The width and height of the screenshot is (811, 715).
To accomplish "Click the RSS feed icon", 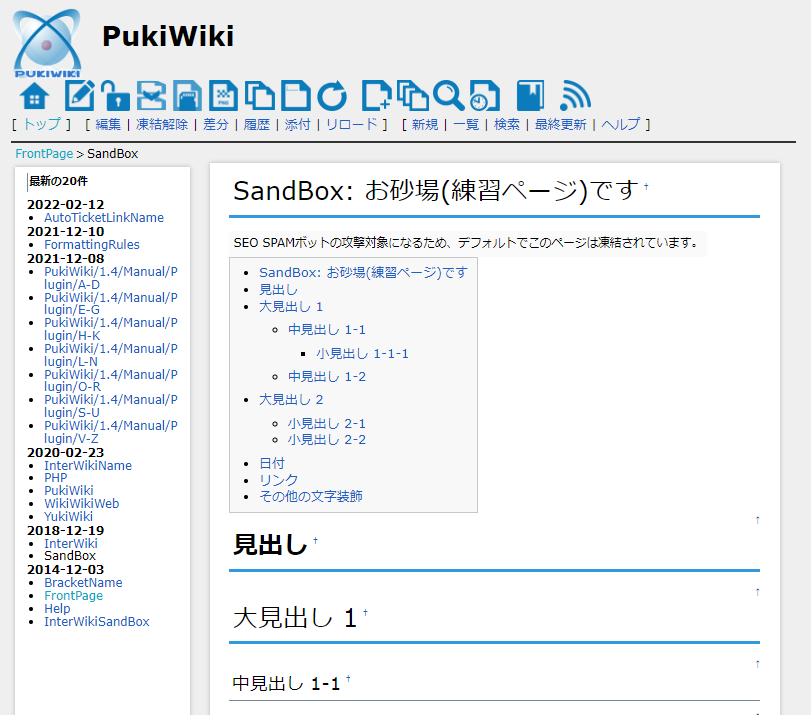I will coord(575,96).
